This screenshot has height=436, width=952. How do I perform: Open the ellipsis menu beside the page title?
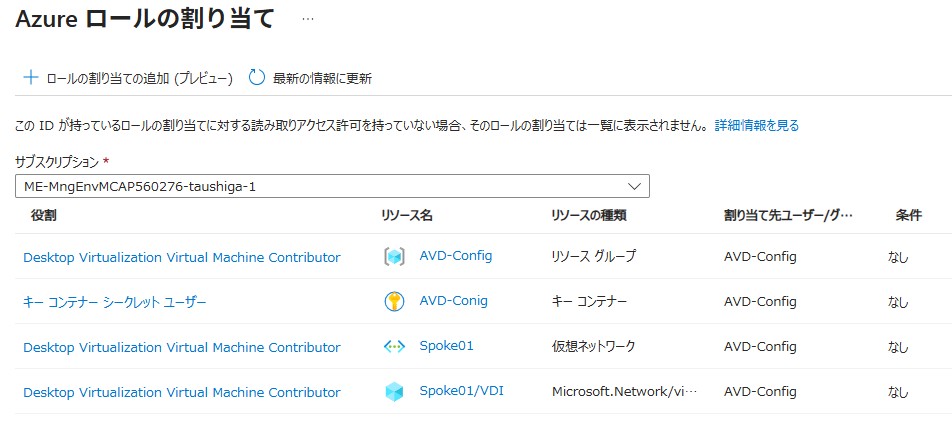click(307, 19)
